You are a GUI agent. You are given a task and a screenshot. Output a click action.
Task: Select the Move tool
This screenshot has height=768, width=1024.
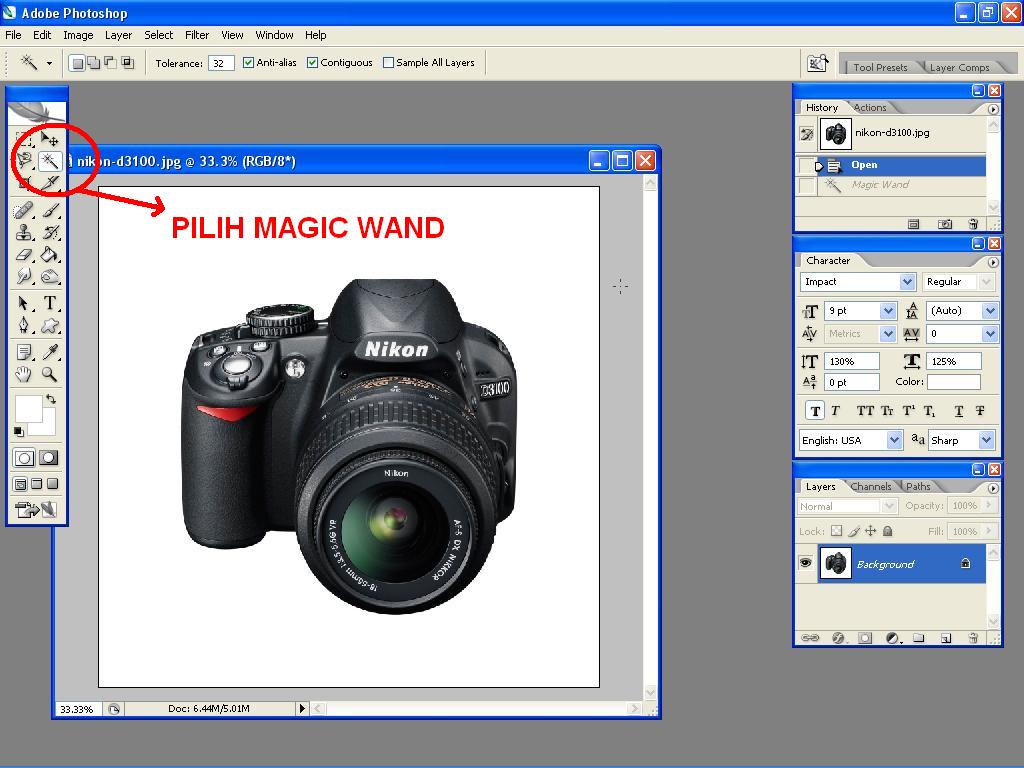click(50, 138)
